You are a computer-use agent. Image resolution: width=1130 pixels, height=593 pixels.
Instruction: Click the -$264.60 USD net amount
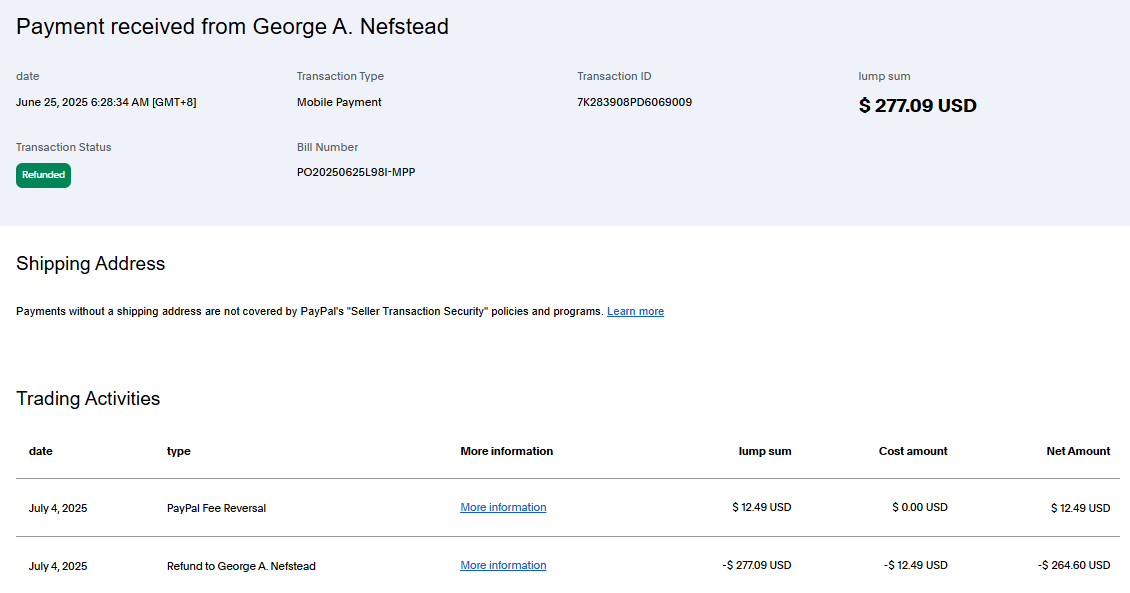tap(1073, 565)
